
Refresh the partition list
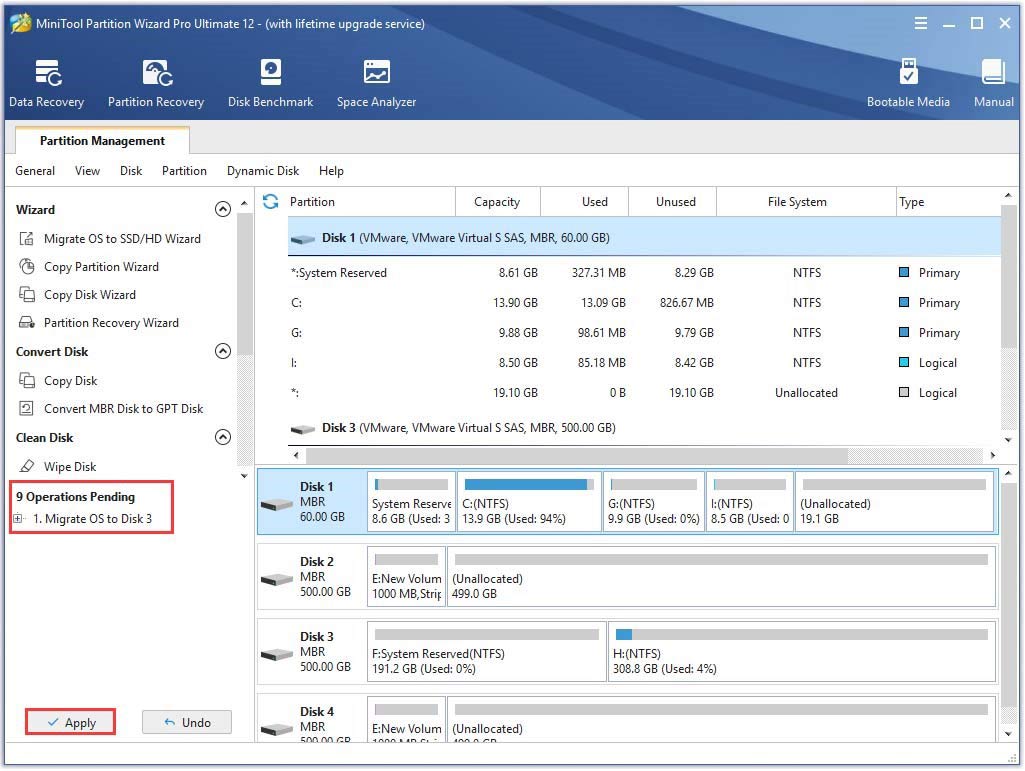click(269, 201)
